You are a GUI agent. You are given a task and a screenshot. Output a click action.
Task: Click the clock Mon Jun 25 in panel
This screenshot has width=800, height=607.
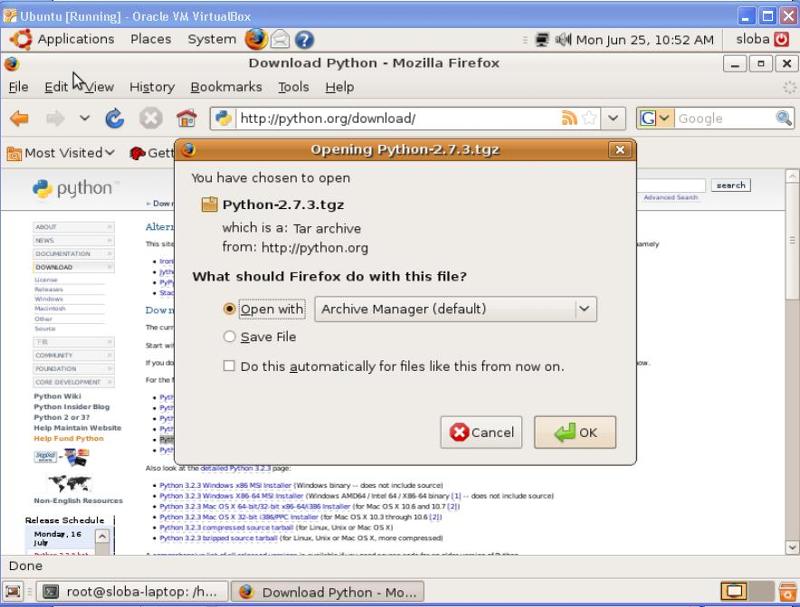pyautogui.click(x=645, y=39)
